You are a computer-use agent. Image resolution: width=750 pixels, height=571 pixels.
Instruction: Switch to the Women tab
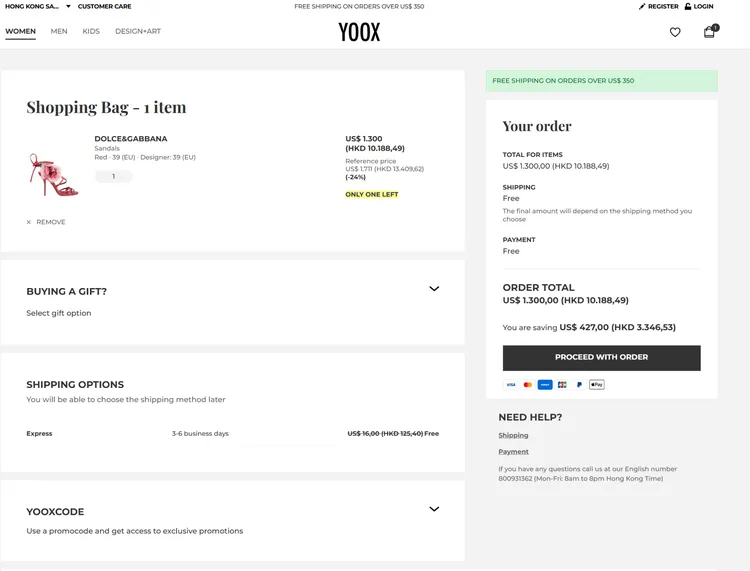tap(21, 31)
